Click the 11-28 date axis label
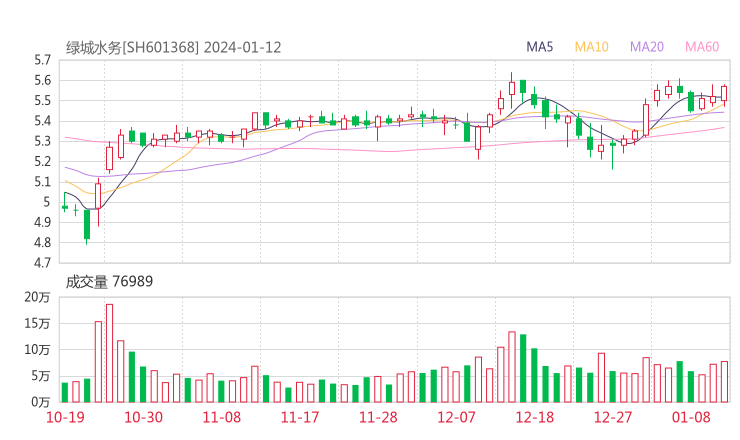 (x=378, y=417)
